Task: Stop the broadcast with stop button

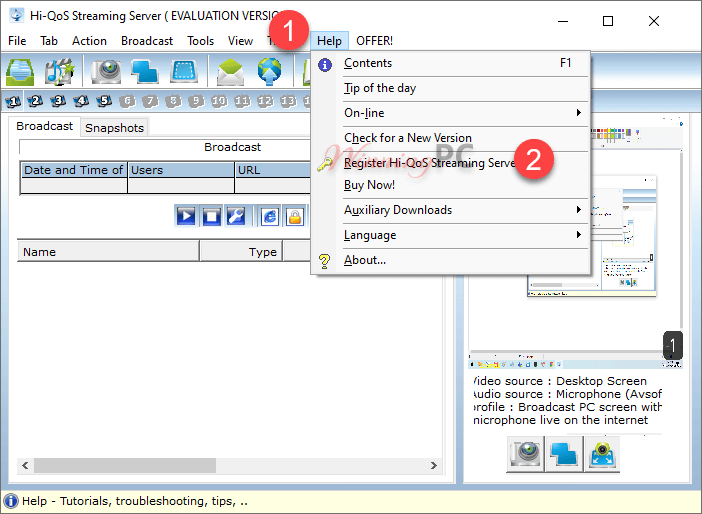Action: tap(211, 216)
